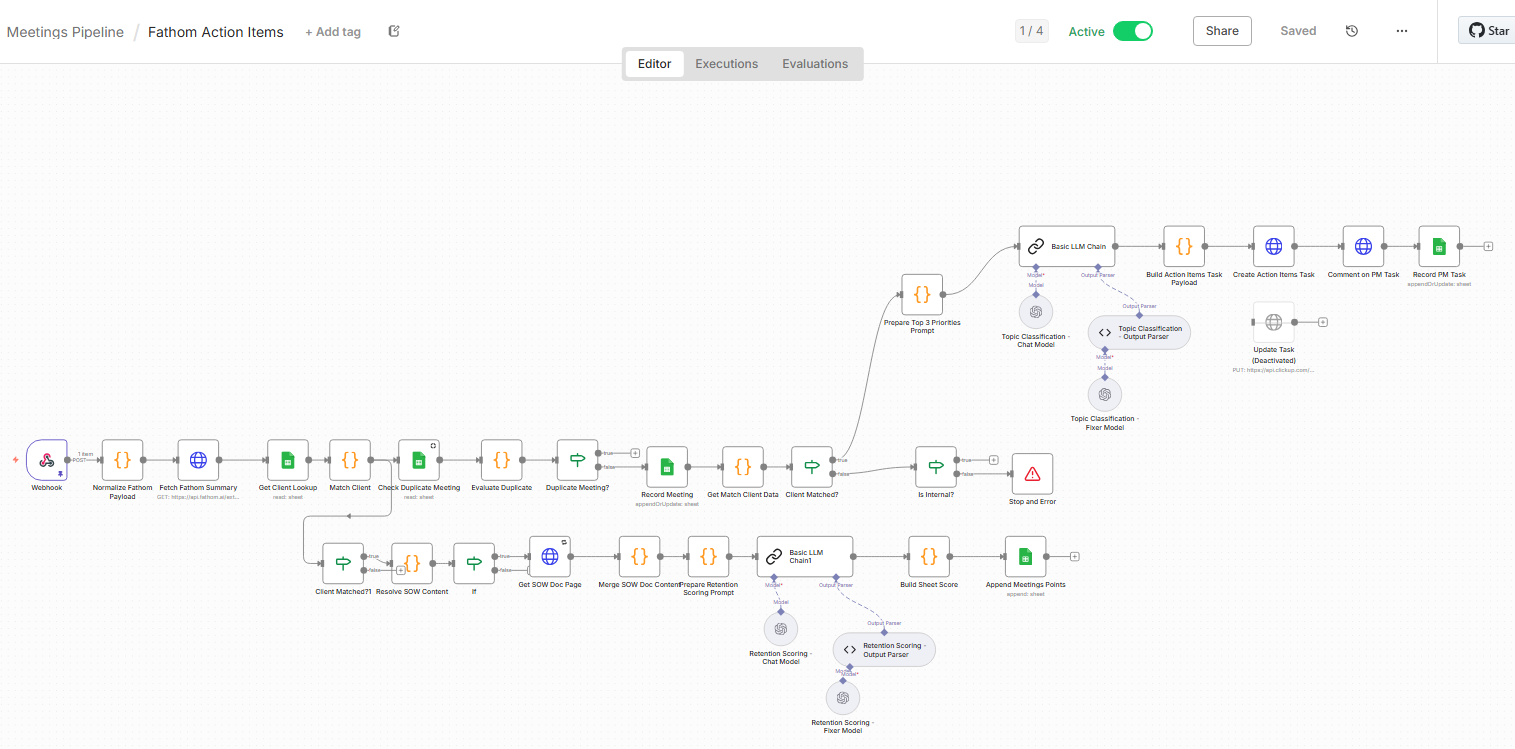
Task: Add a node after Append Meetings Points
Action: tap(1074, 557)
